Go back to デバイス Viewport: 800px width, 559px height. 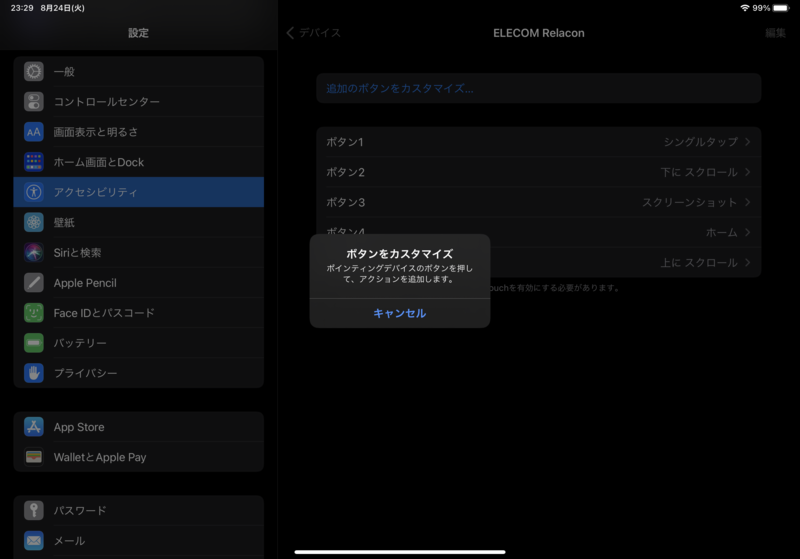click(313, 33)
